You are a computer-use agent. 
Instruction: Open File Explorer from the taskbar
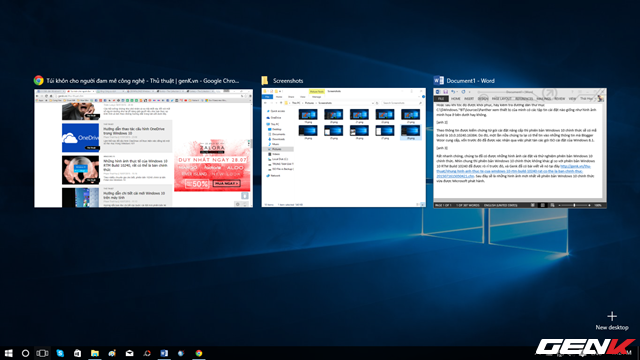95,353
